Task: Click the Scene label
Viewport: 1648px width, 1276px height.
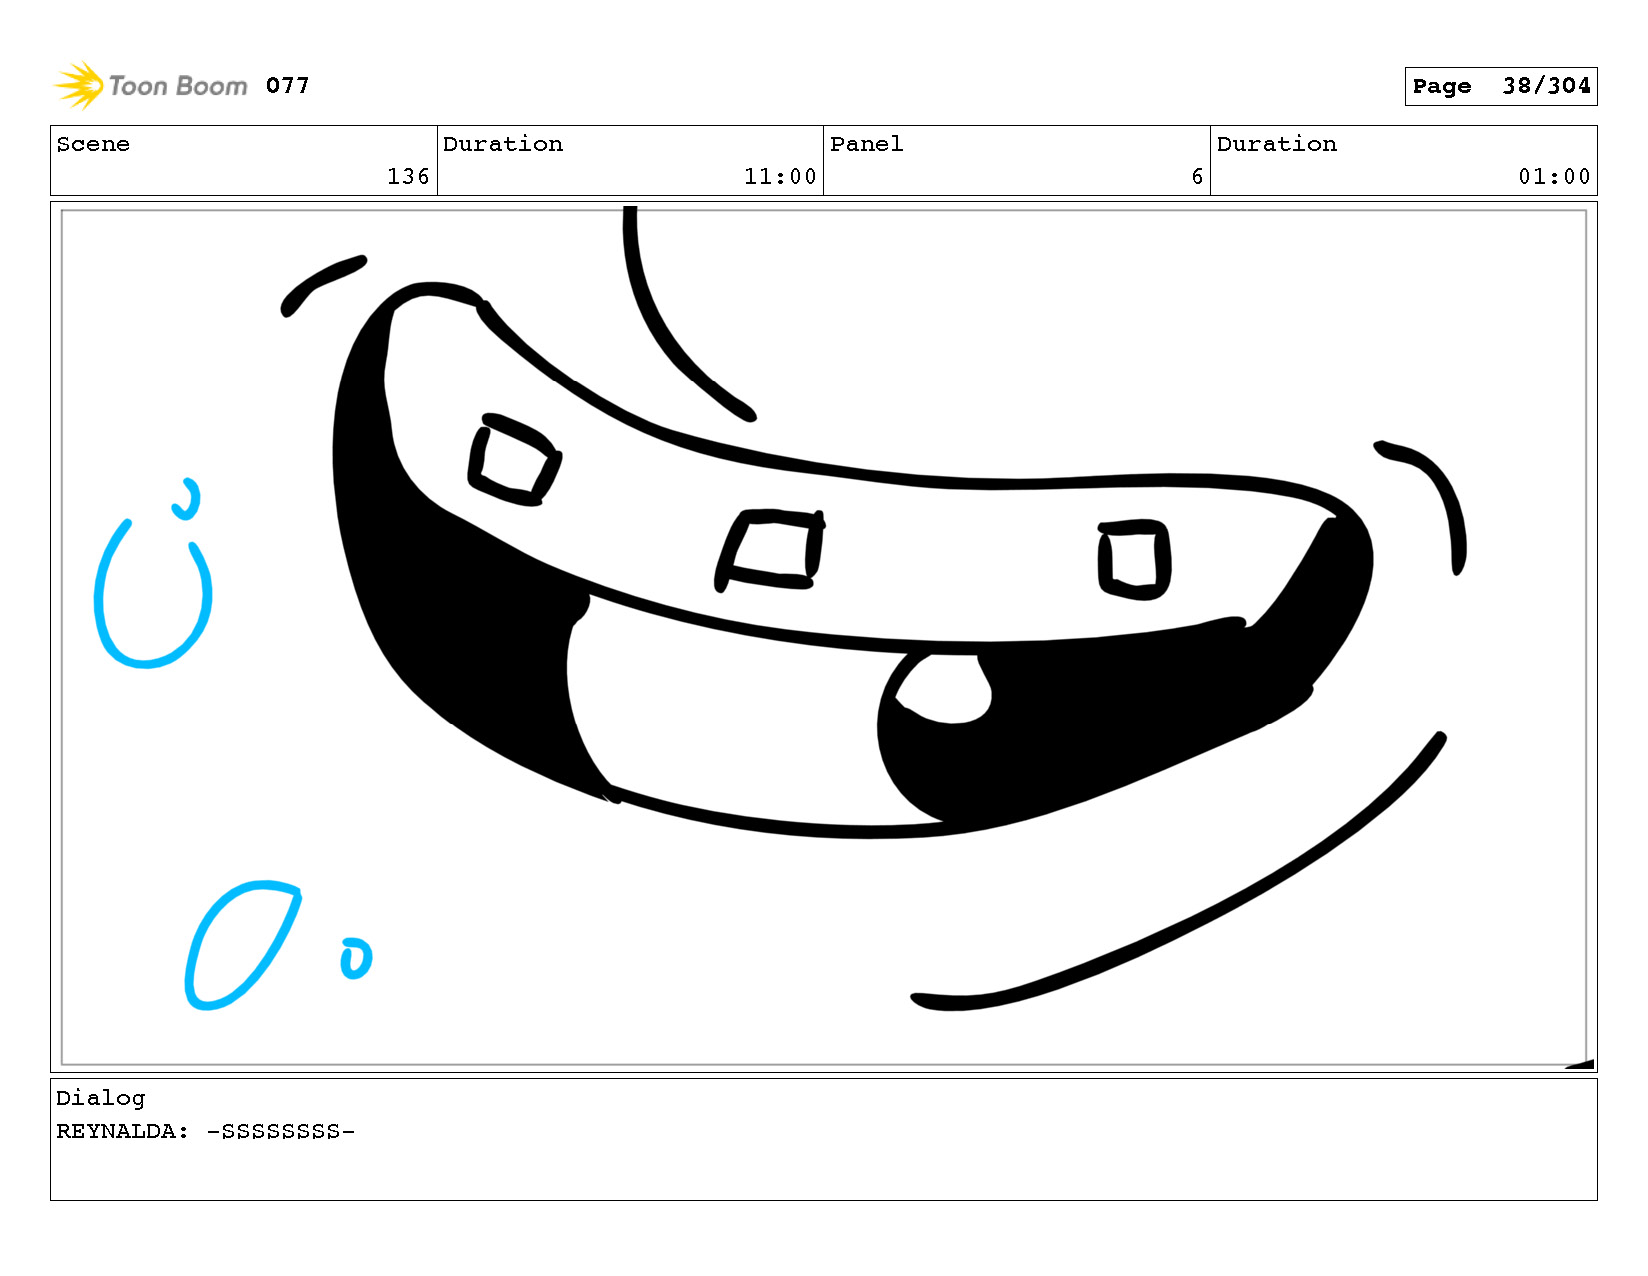Action: tap(93, 144)
